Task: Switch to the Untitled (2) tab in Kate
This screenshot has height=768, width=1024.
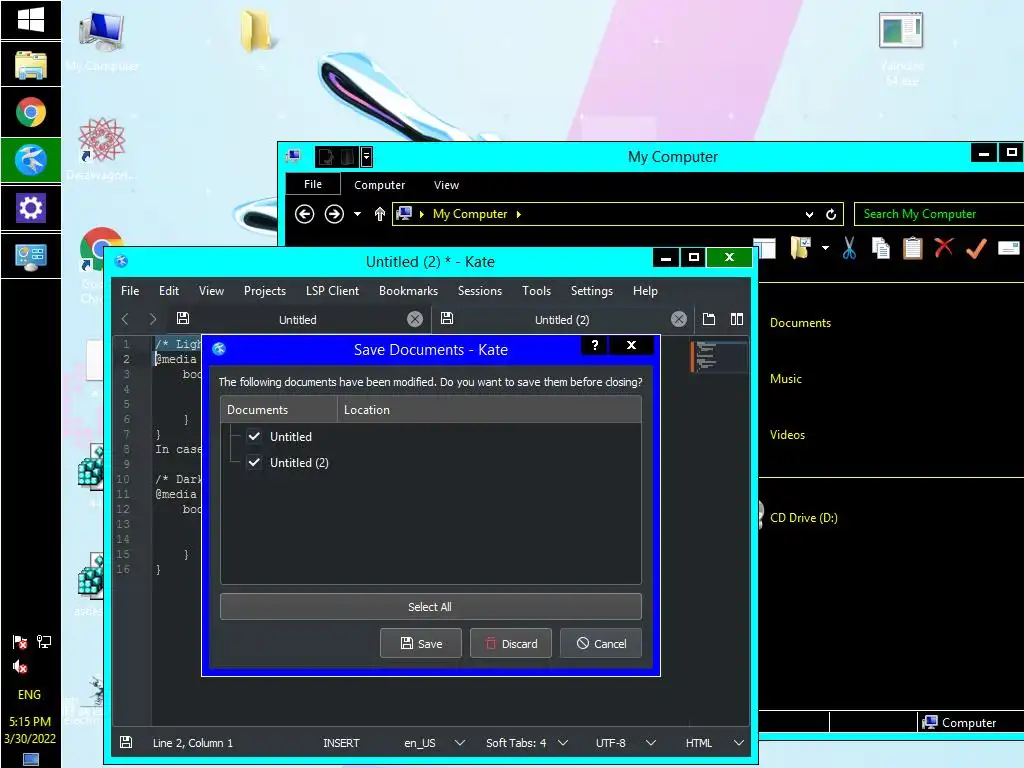Action: 562,319
